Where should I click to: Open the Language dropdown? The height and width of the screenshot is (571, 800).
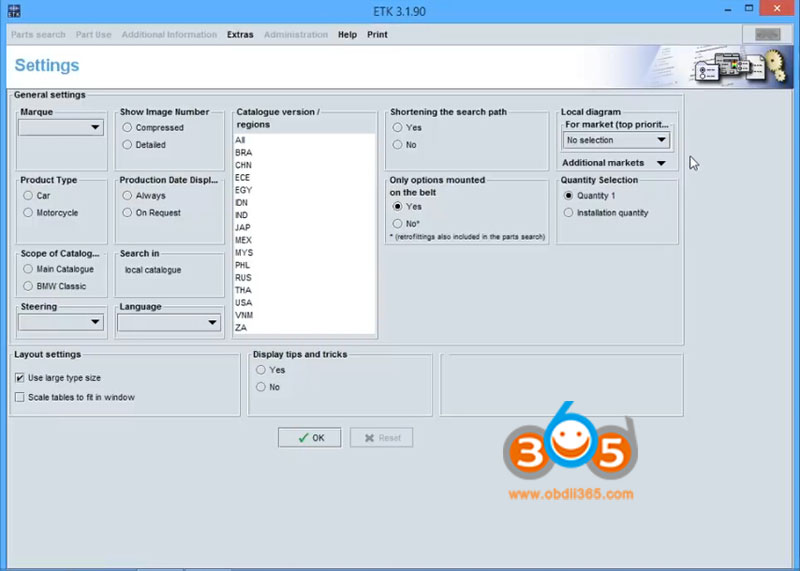169,322
